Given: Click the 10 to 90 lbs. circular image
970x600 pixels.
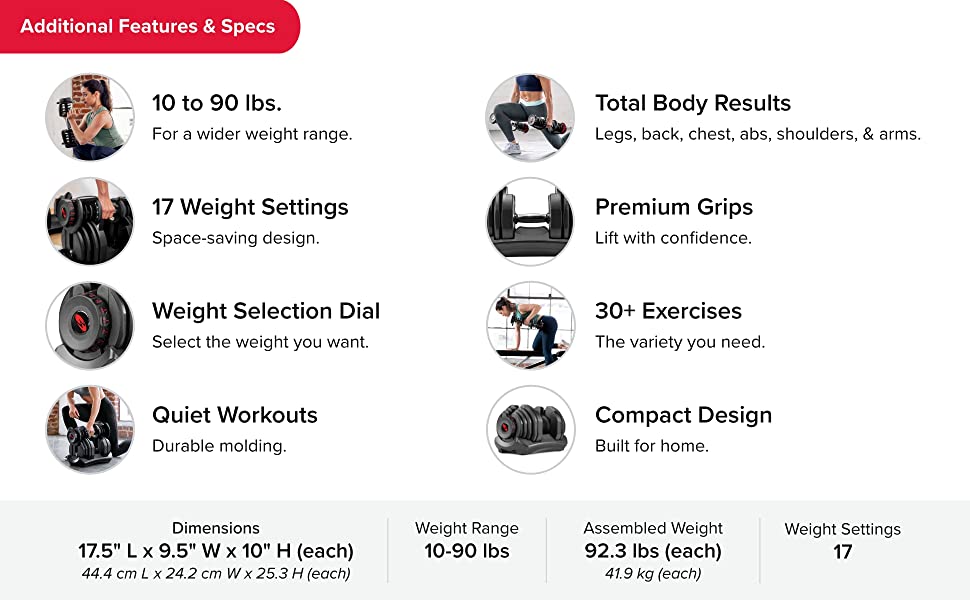Looking at the screenshot, I should (x=90, y=117).
